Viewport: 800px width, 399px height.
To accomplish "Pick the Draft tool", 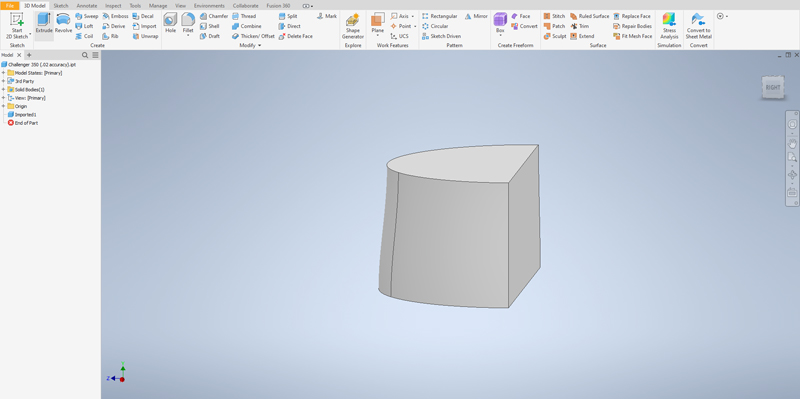I will coord(210,36).
